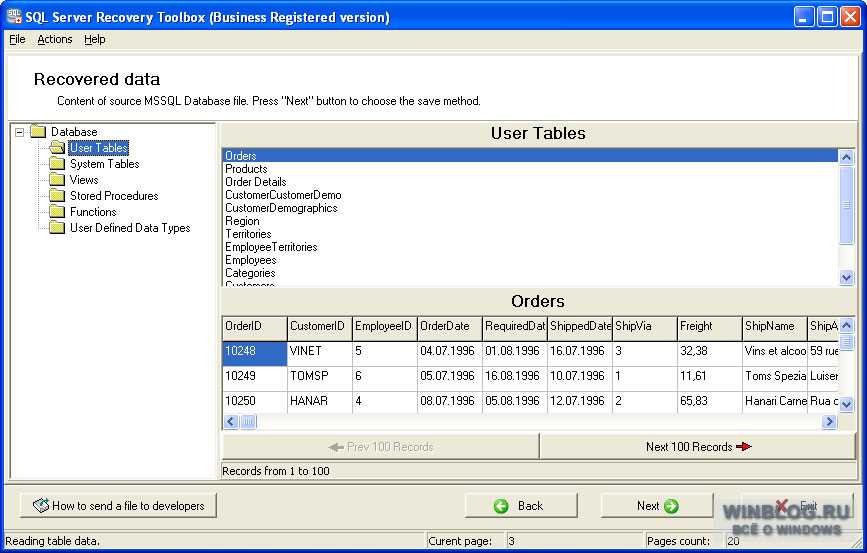
Task: Open the File menu
Action: pyautogui.click(x=17, y=39)
